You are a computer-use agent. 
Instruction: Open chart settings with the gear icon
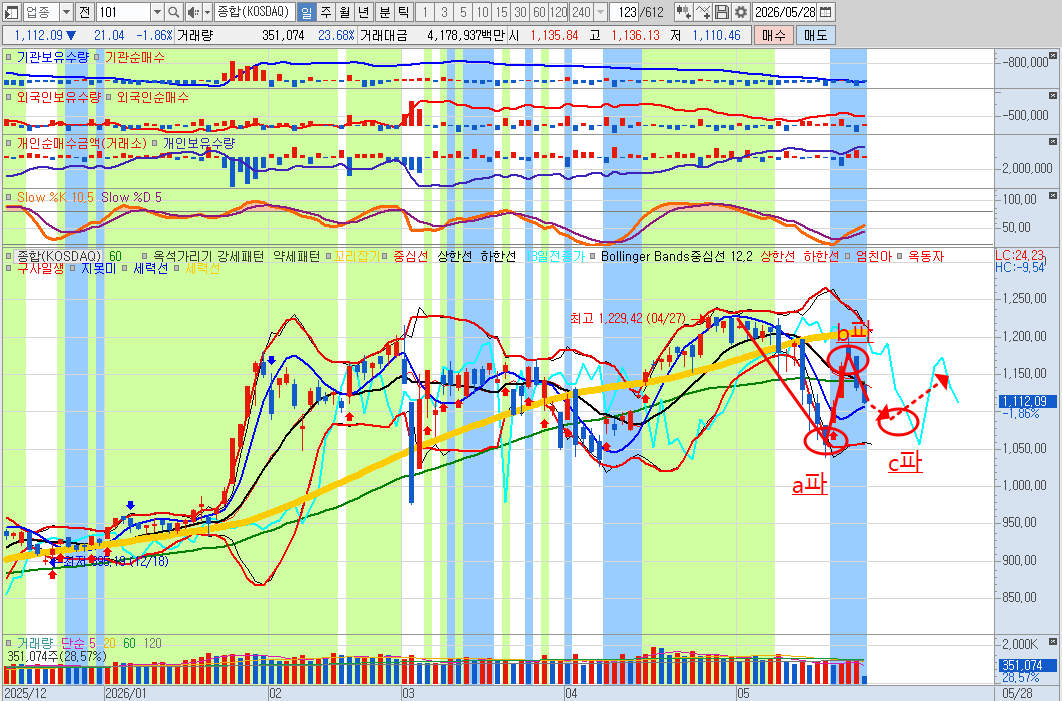741,12
